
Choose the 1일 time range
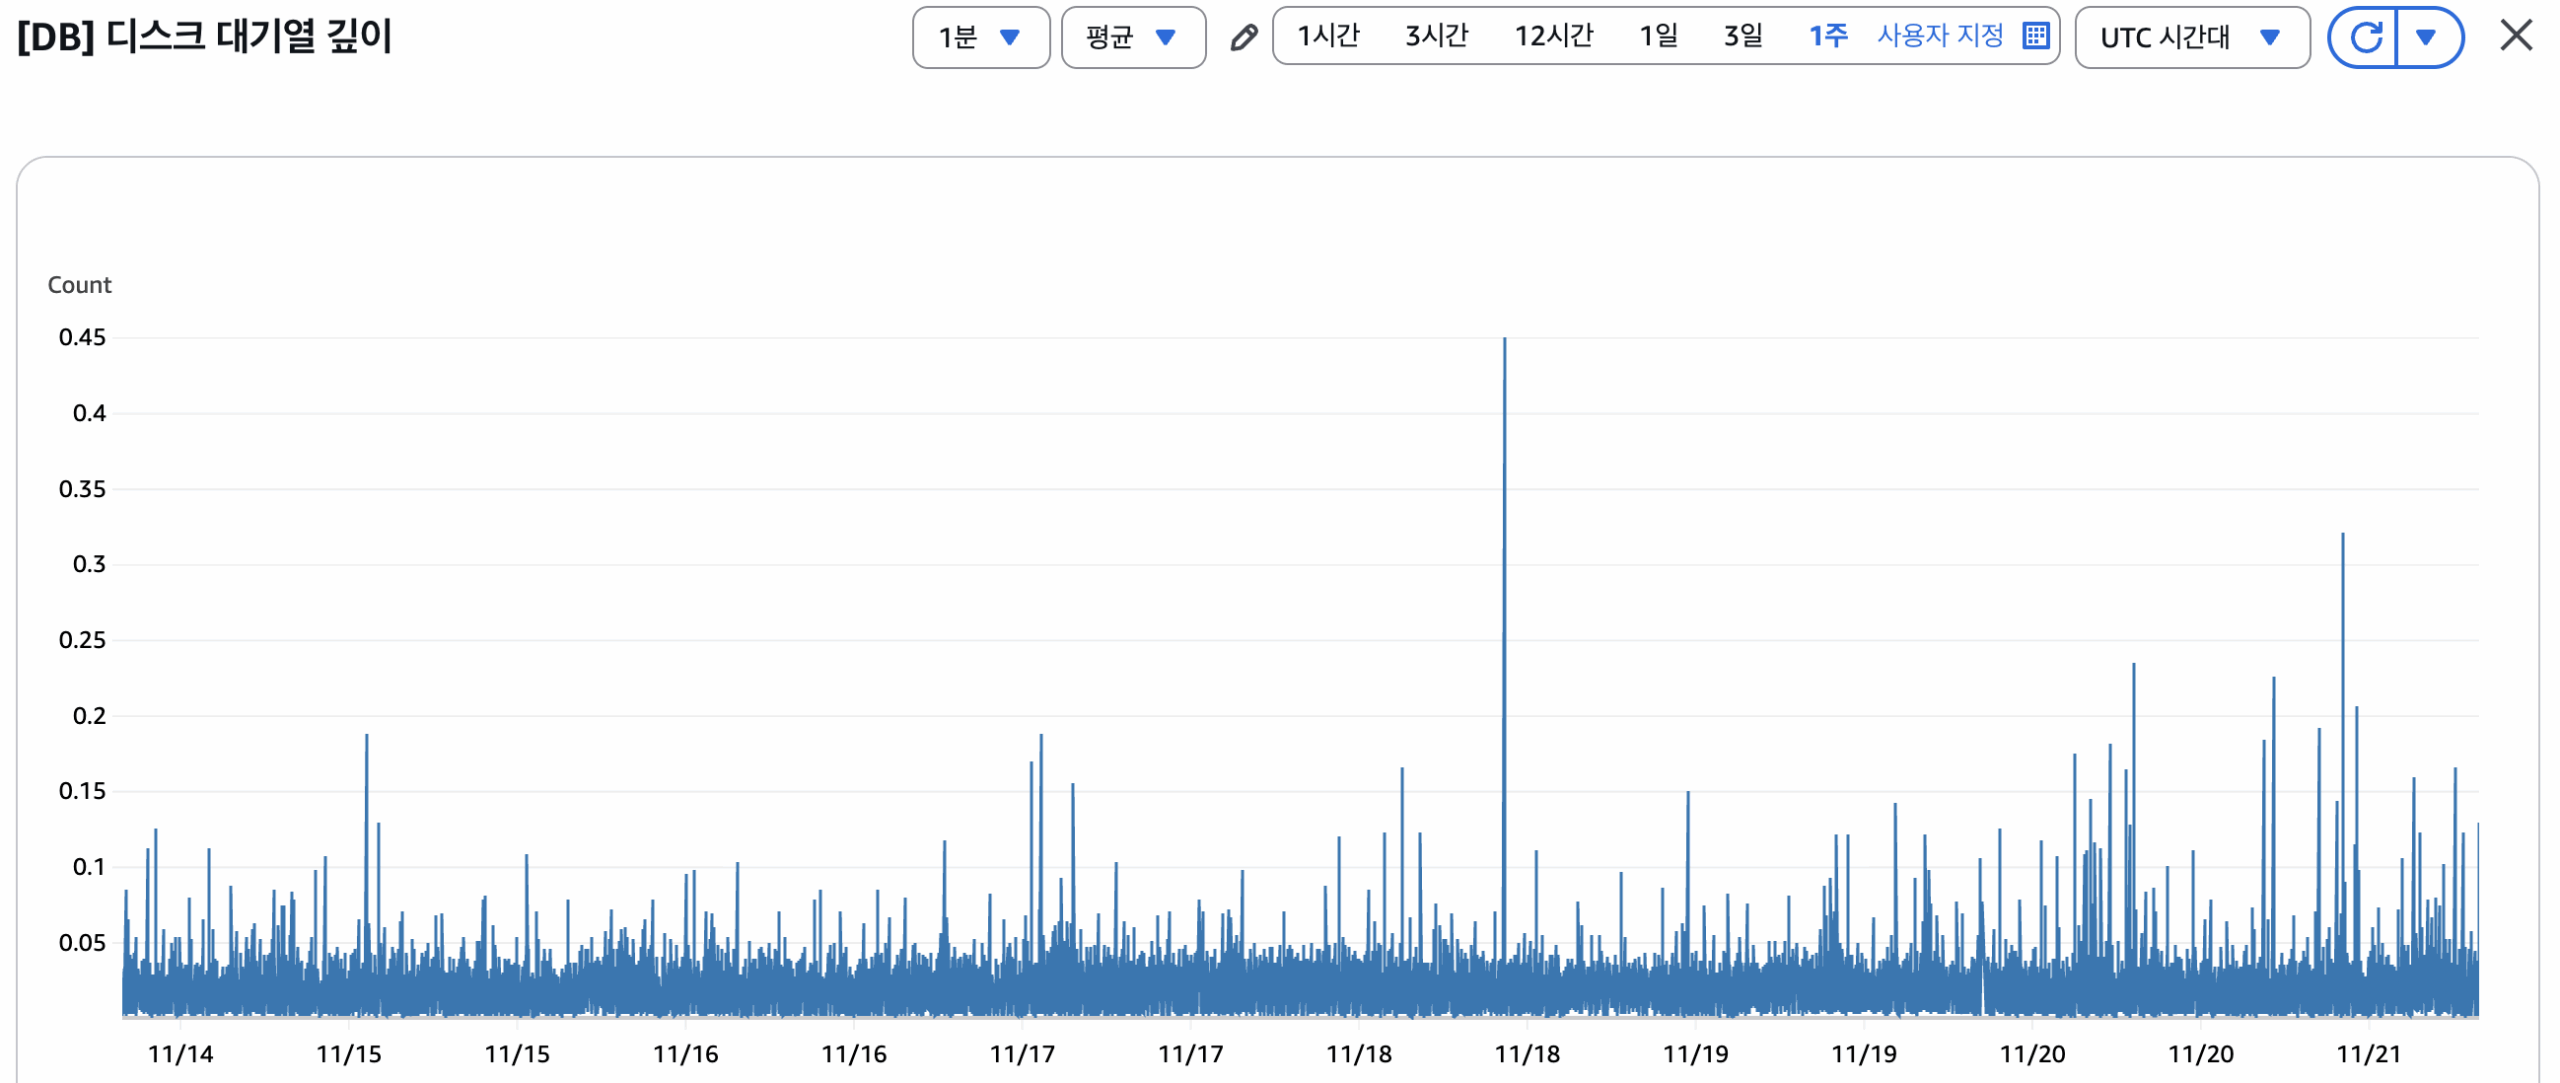pyautogui.click(x=1657, y=37)
